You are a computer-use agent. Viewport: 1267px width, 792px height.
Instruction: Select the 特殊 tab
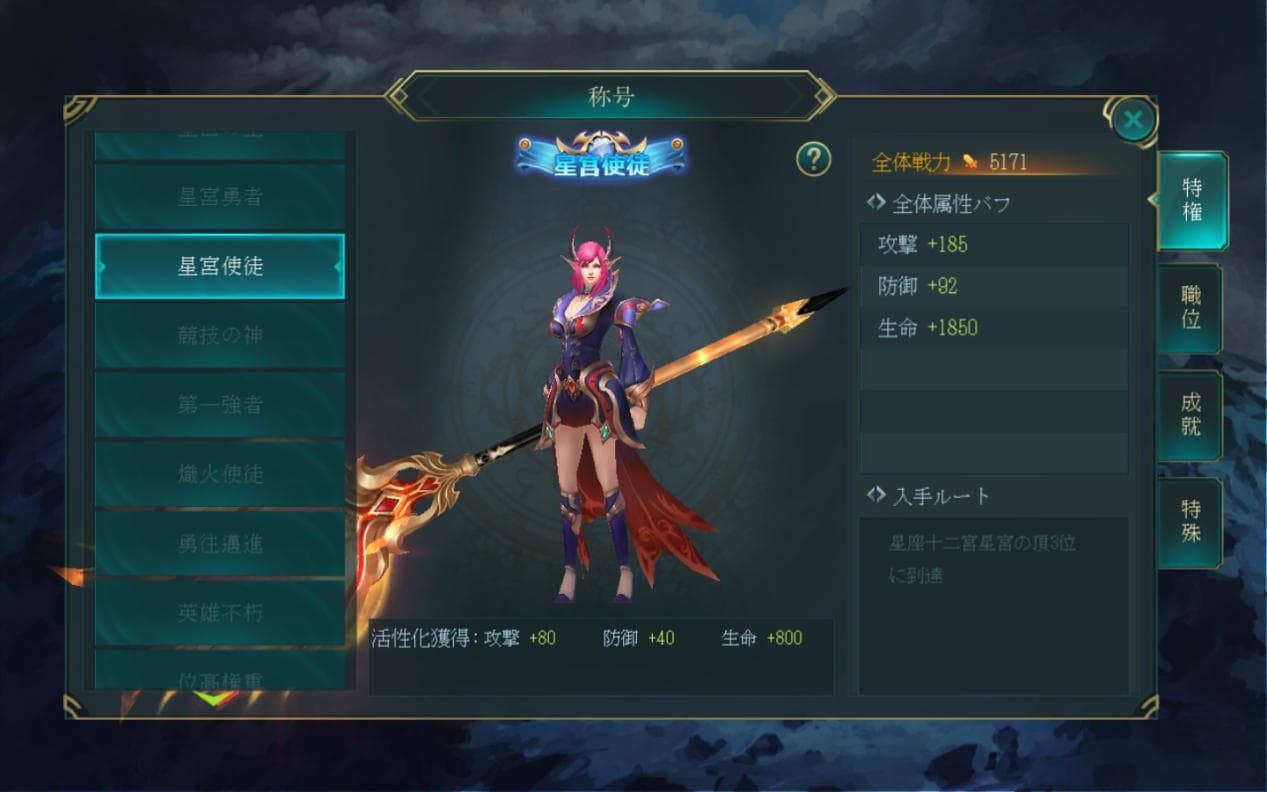pyautogui.click(x=1190, y=522)
